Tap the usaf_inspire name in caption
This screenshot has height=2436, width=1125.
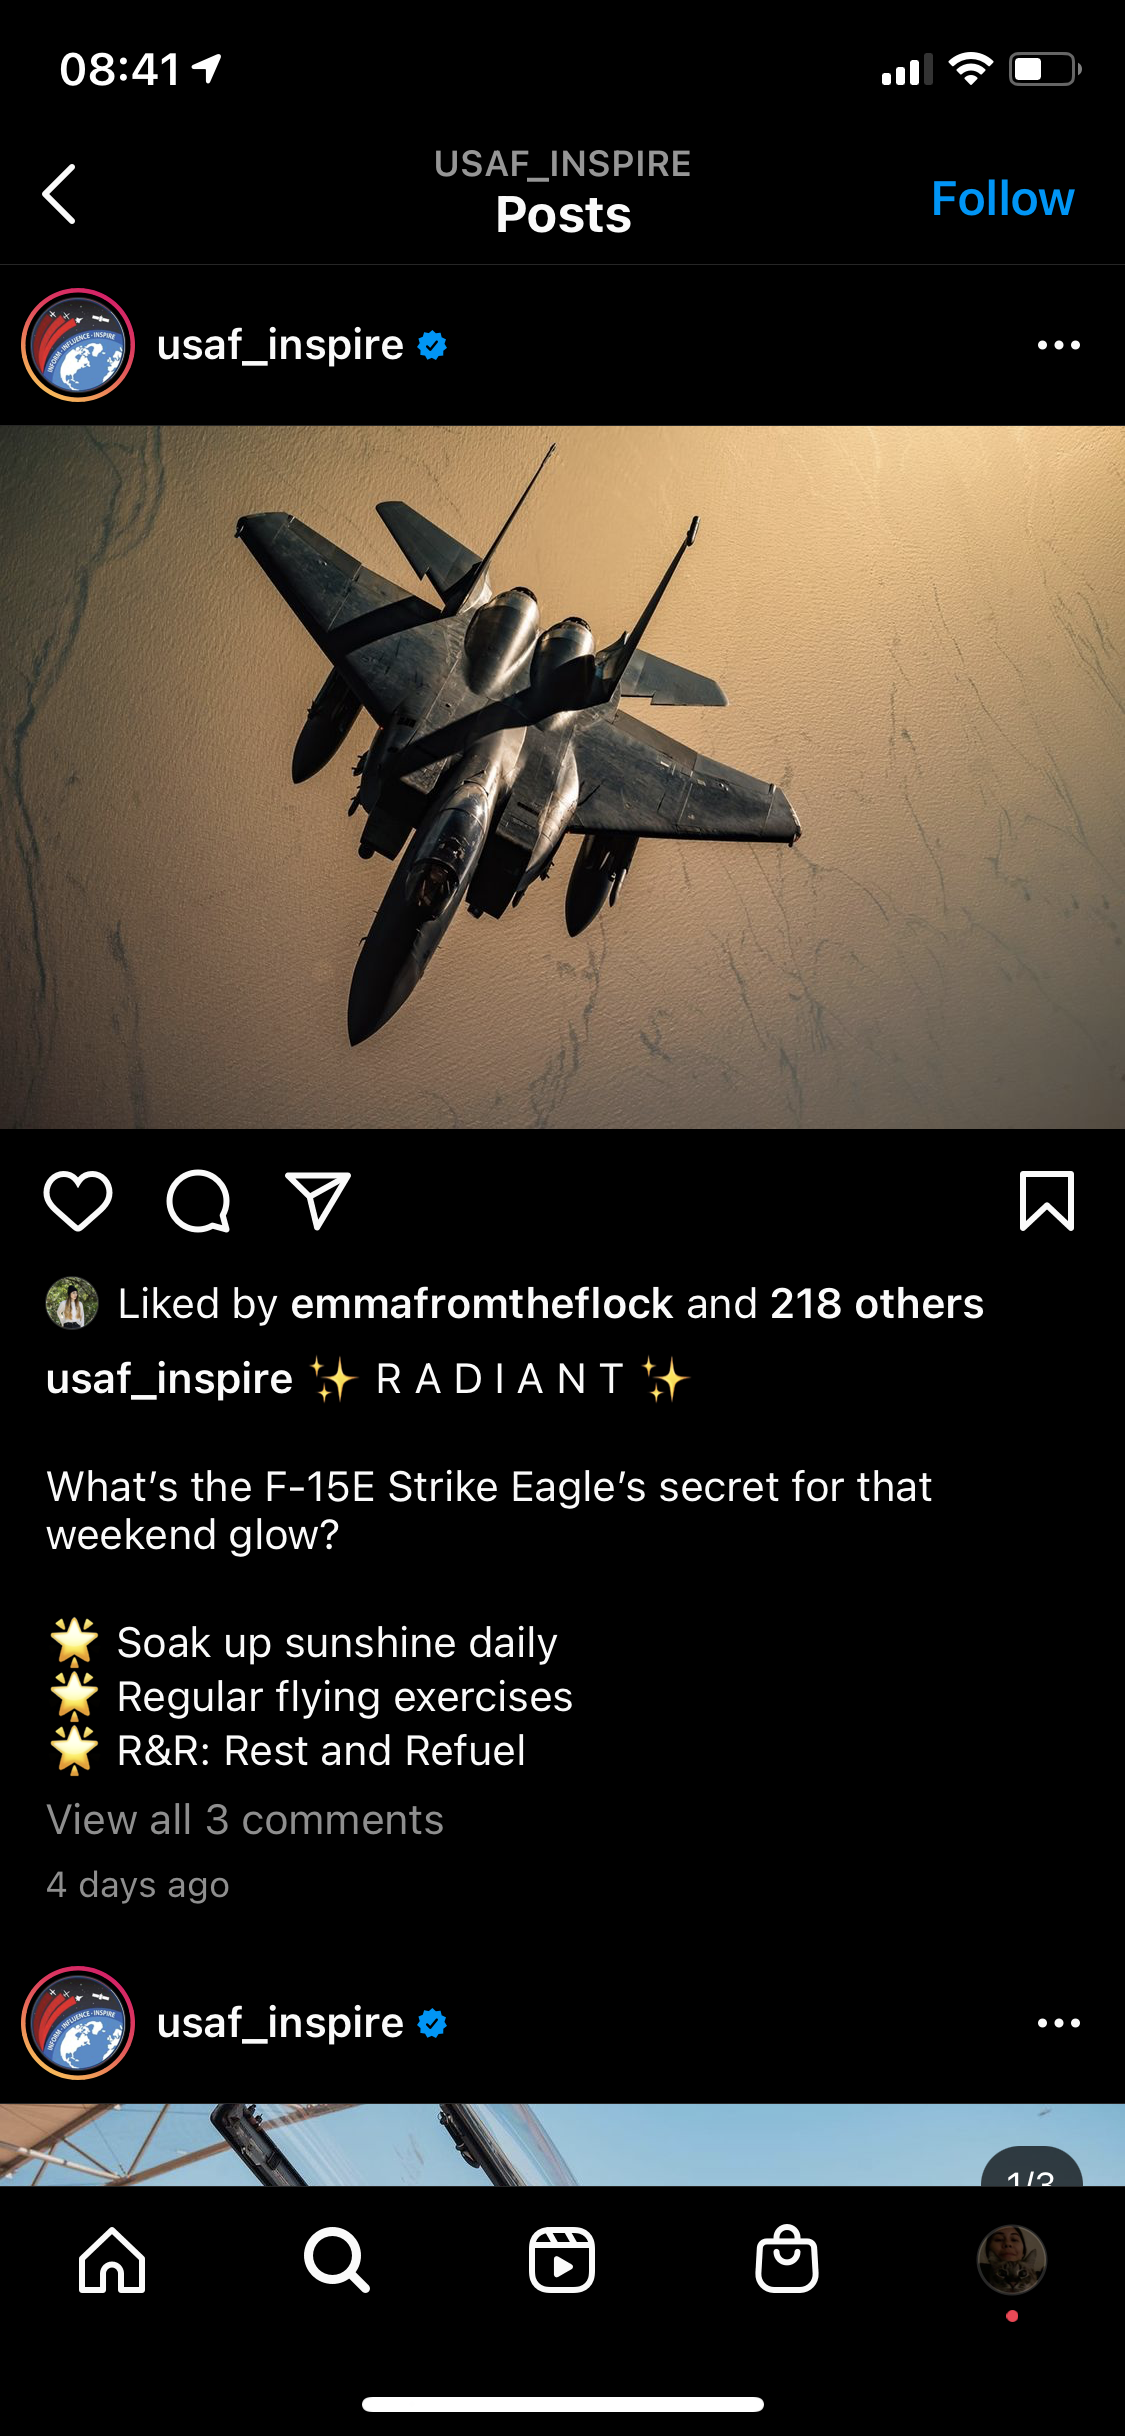tap(169, 1379)
